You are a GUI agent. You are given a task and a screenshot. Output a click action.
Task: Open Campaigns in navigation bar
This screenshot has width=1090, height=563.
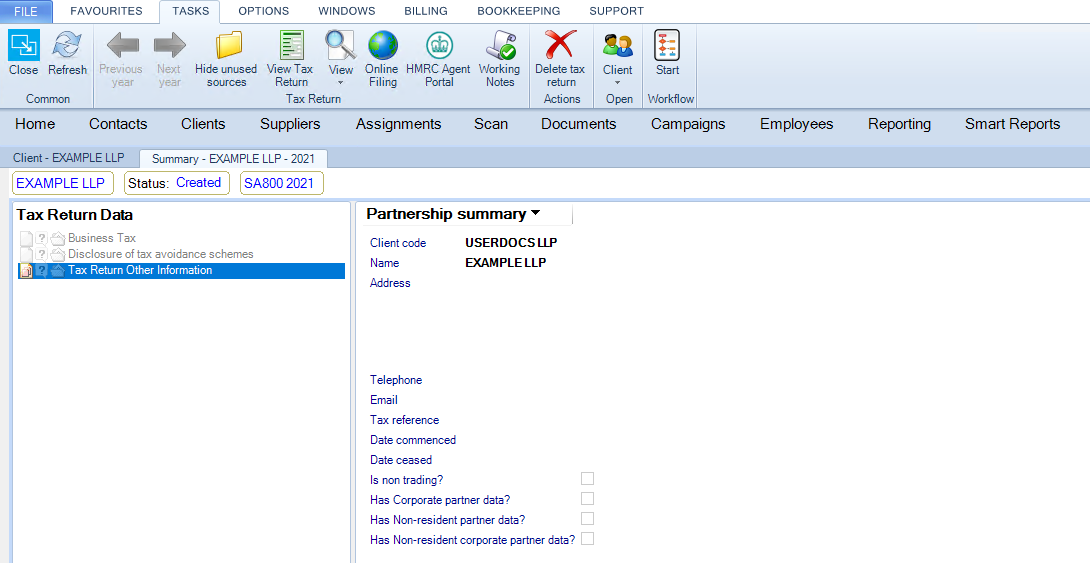[x=688, y=124]
